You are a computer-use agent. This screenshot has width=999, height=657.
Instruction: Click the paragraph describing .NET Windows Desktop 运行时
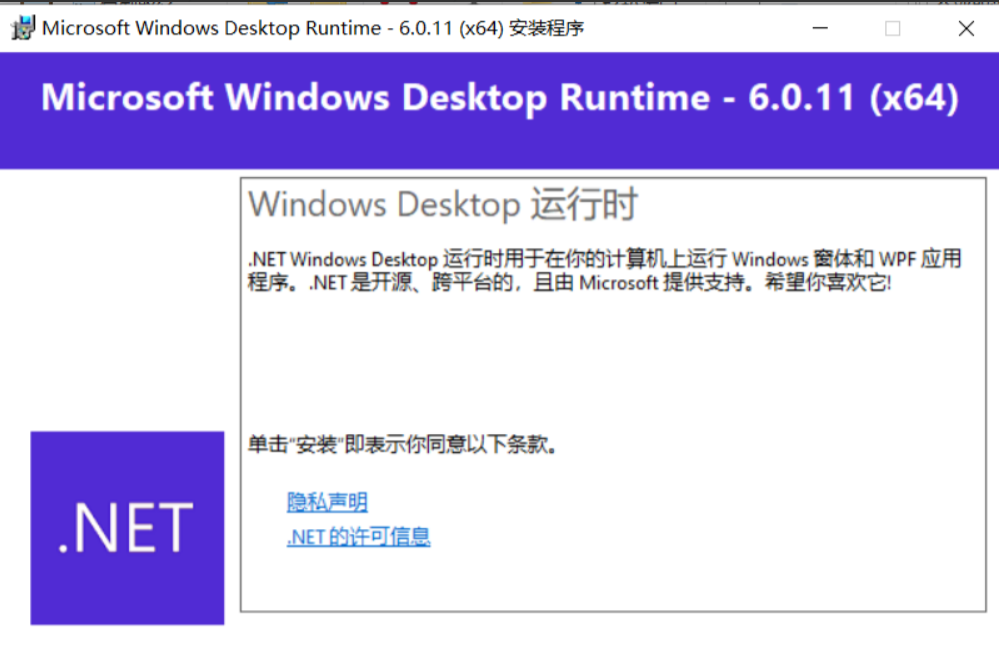(605, 270)
